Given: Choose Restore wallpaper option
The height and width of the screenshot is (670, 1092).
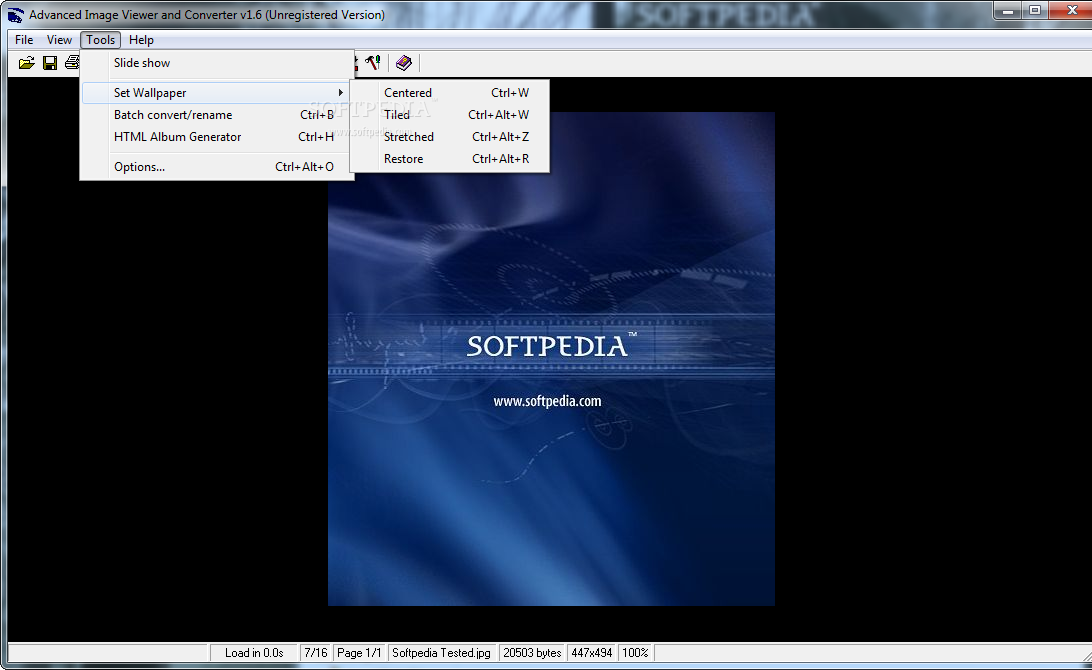Looking at the screenshot, I should point(449,159).
